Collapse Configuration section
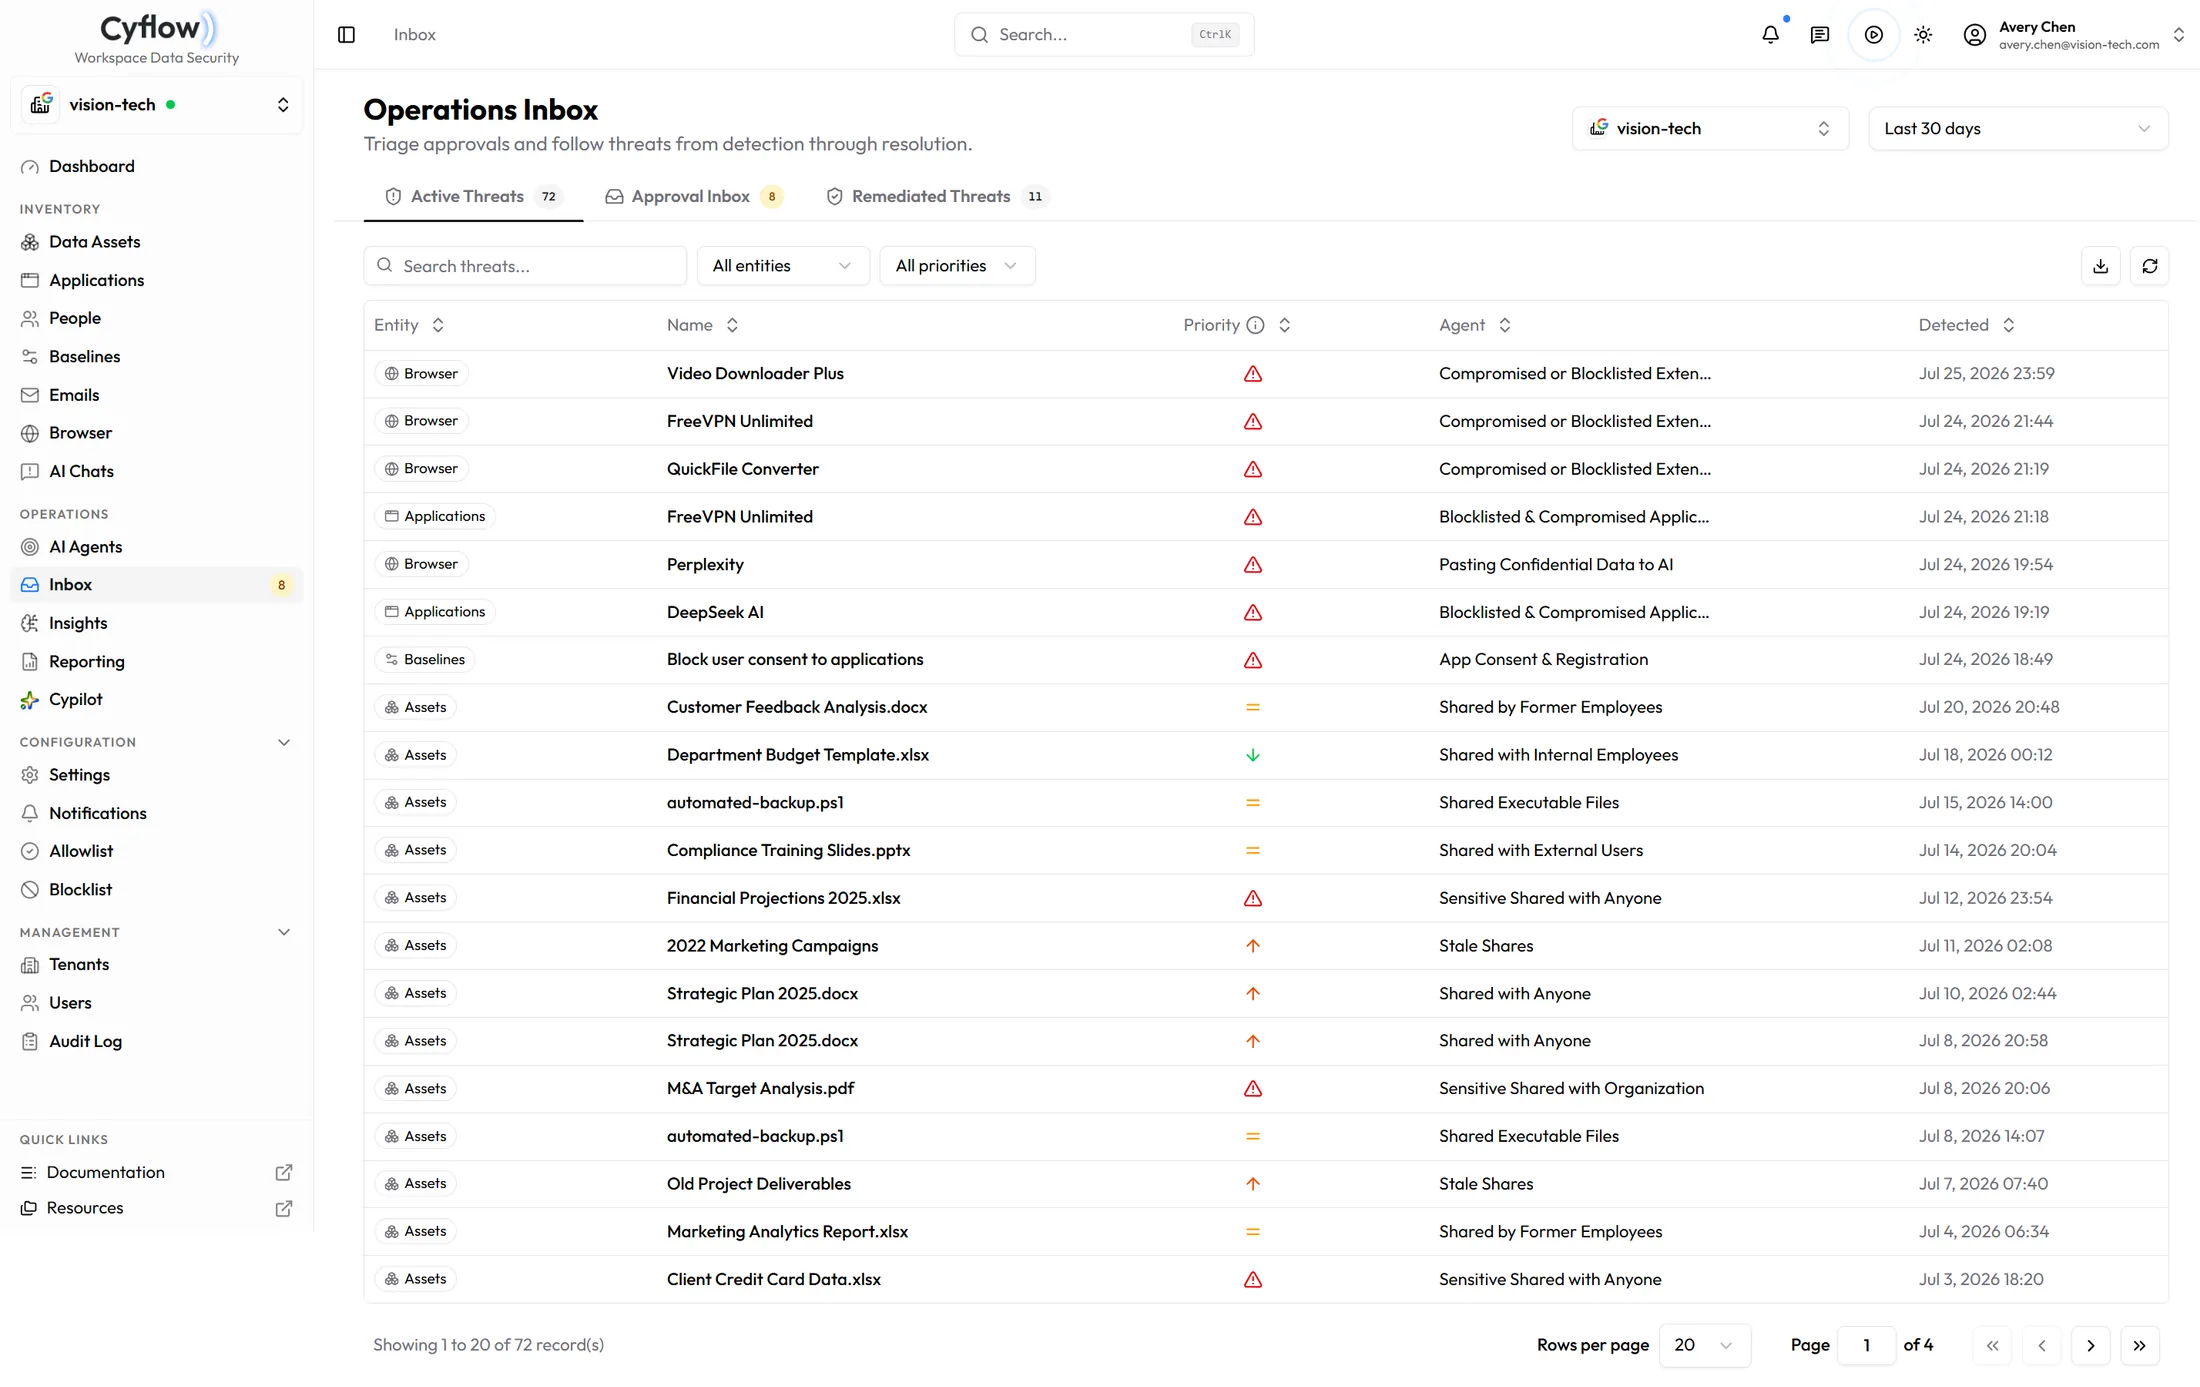The image size is (2200, 1387). pos(284,742)
